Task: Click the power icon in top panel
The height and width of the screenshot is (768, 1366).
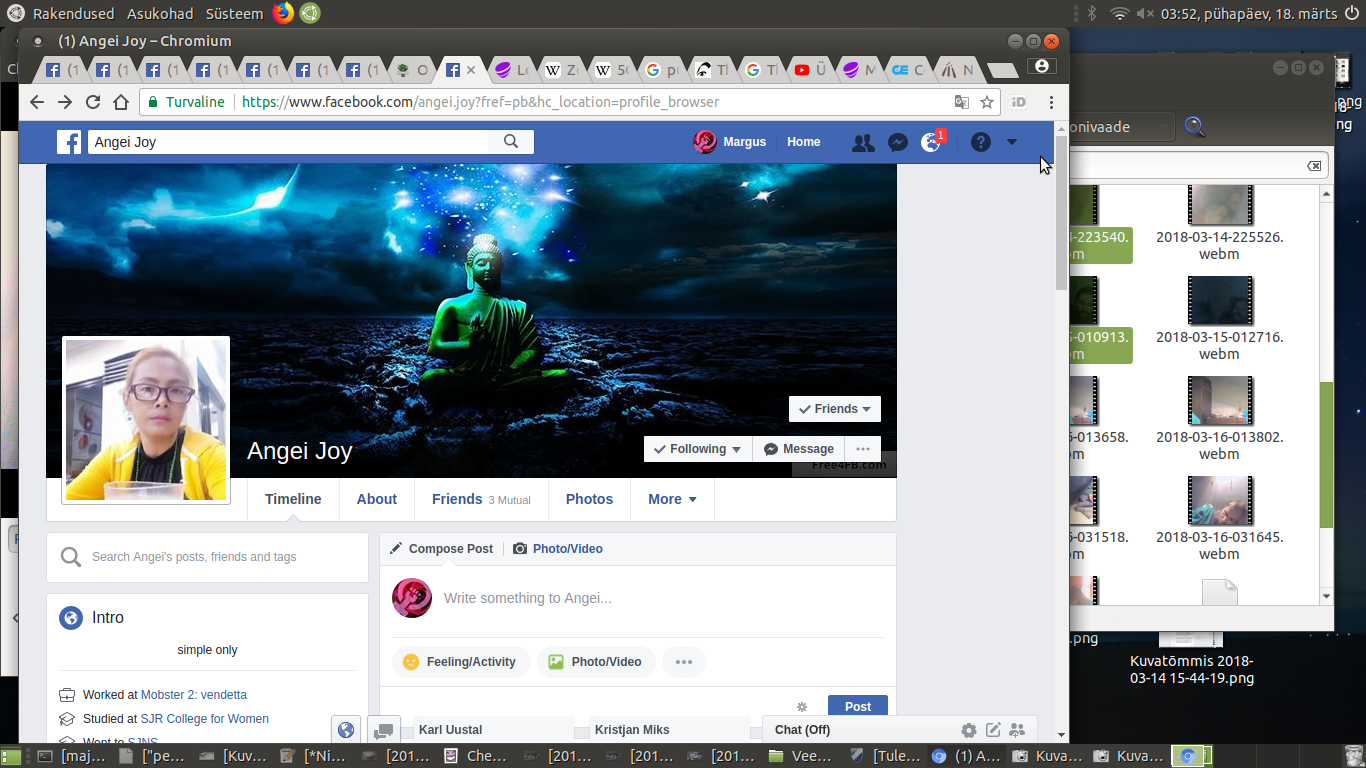Action: coord(1352,14)
